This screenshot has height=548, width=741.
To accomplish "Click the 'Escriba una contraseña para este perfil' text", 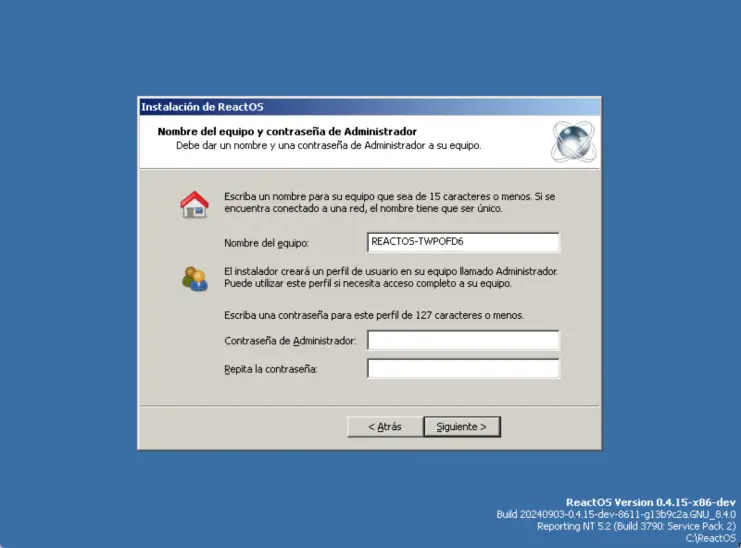I will [374, 315].
